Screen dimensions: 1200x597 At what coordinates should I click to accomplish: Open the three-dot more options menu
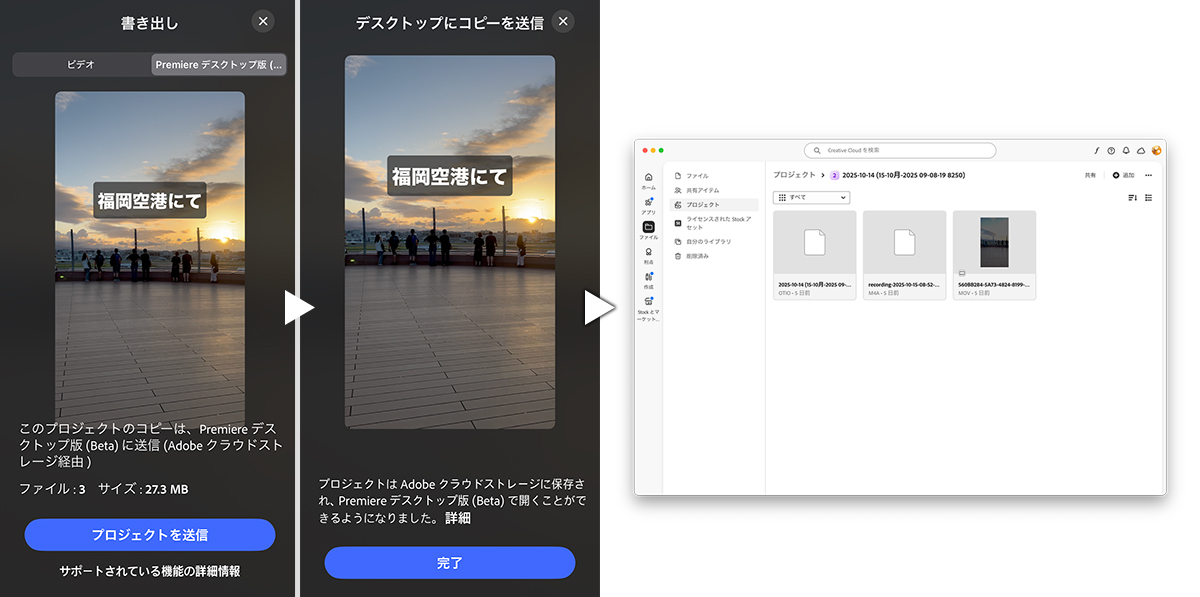[1148, 175]
